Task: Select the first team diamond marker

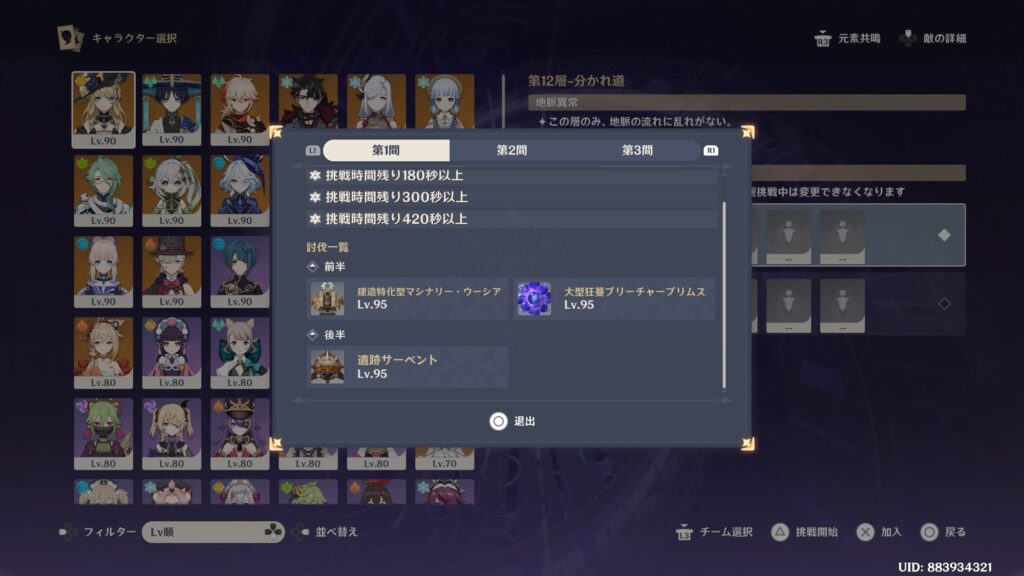Action: click(944, 235)
